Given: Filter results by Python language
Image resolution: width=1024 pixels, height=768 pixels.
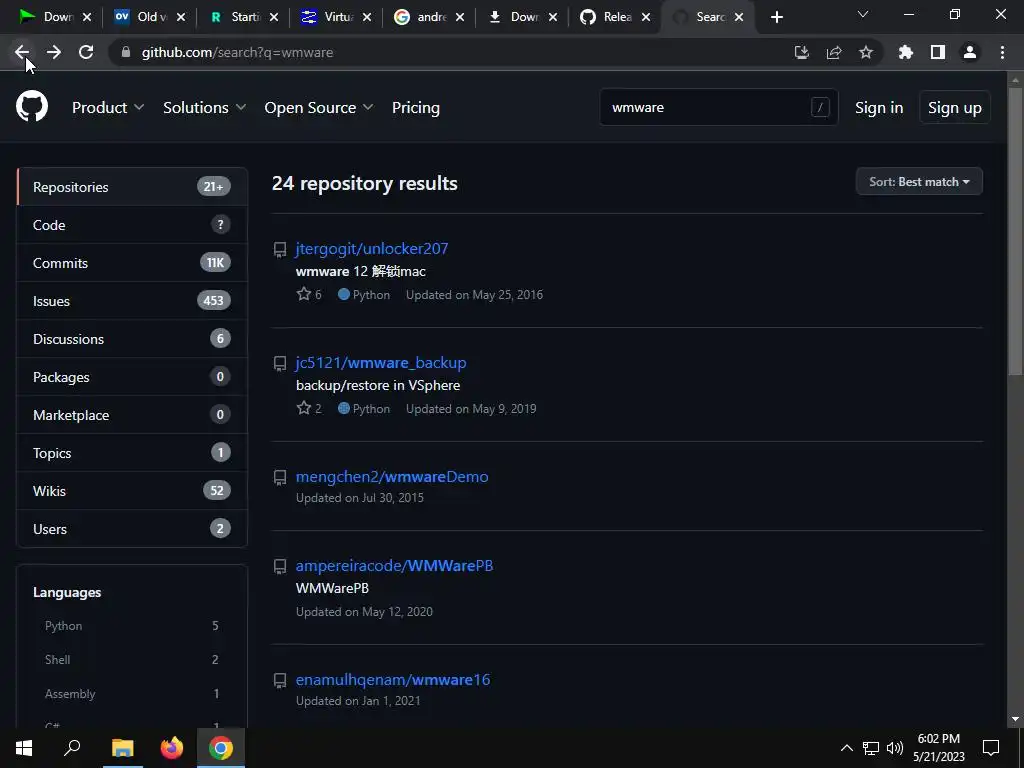Looking at the screenshot, I should [132, 626].
